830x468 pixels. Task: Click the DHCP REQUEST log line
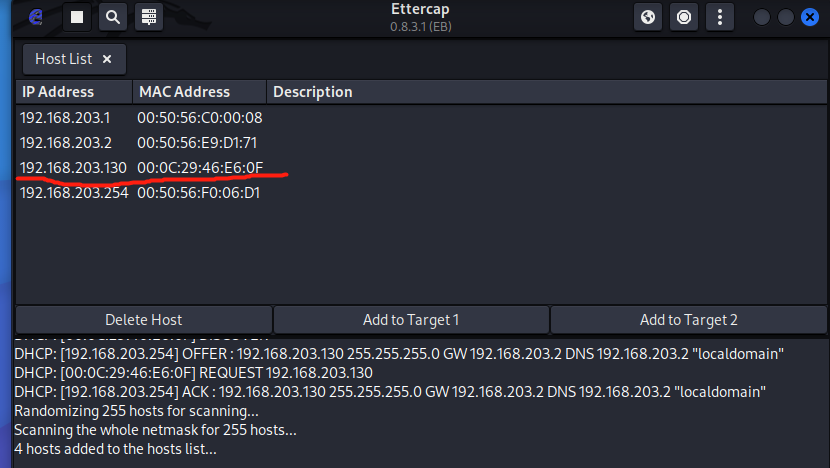(x=193, y=373)
